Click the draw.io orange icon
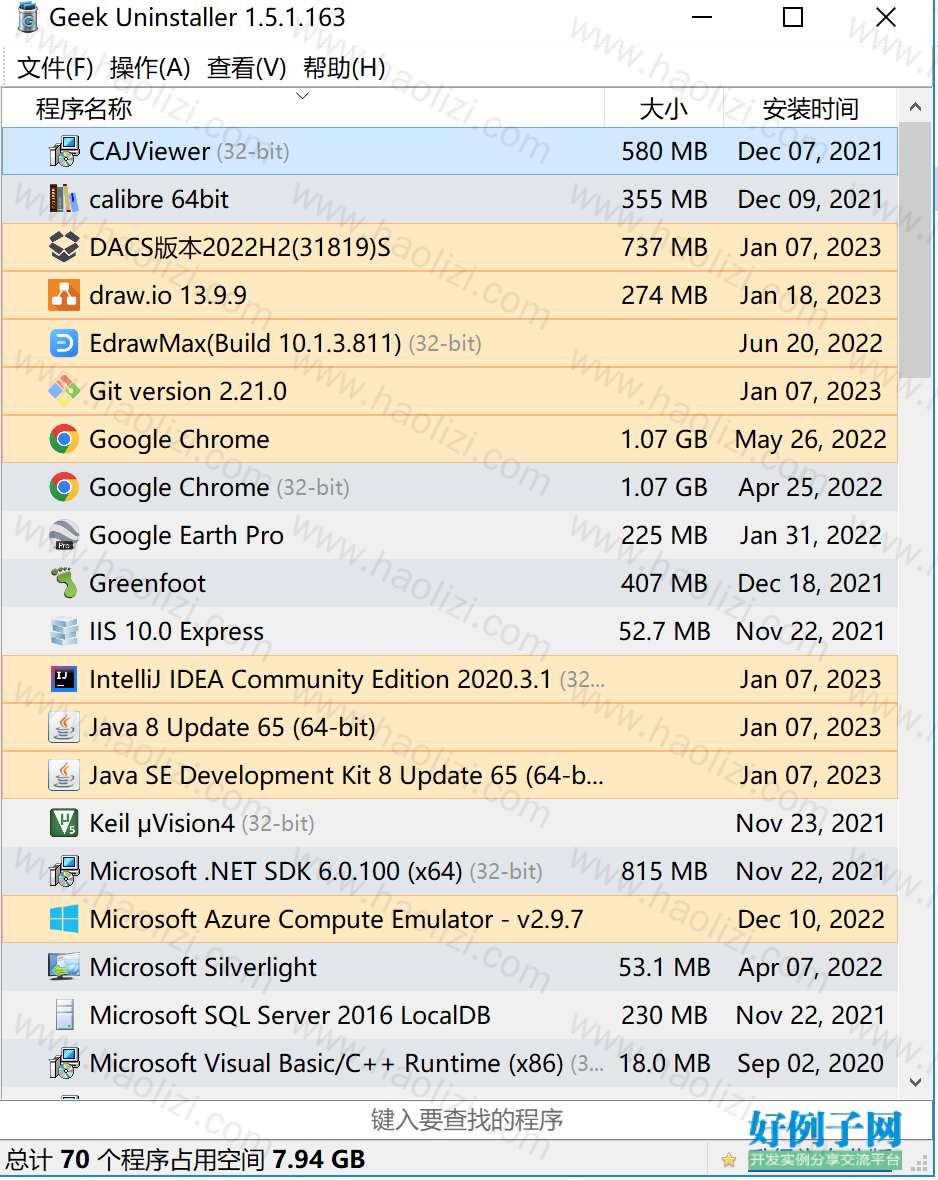This screenshot has width=938, height=1180. (x=64, y=295)
